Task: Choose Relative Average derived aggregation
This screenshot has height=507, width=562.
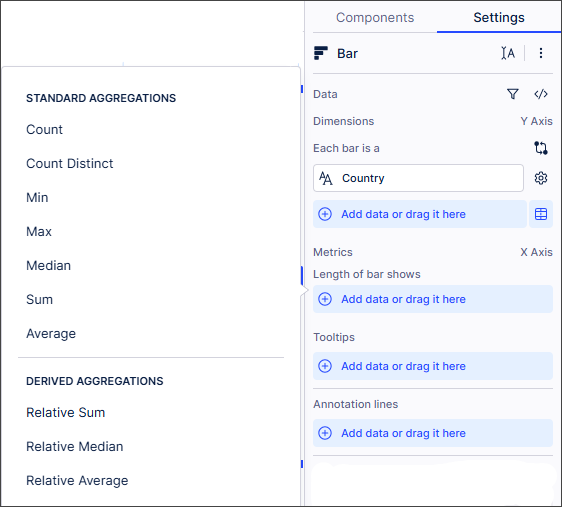Action: tap(77, 480)
